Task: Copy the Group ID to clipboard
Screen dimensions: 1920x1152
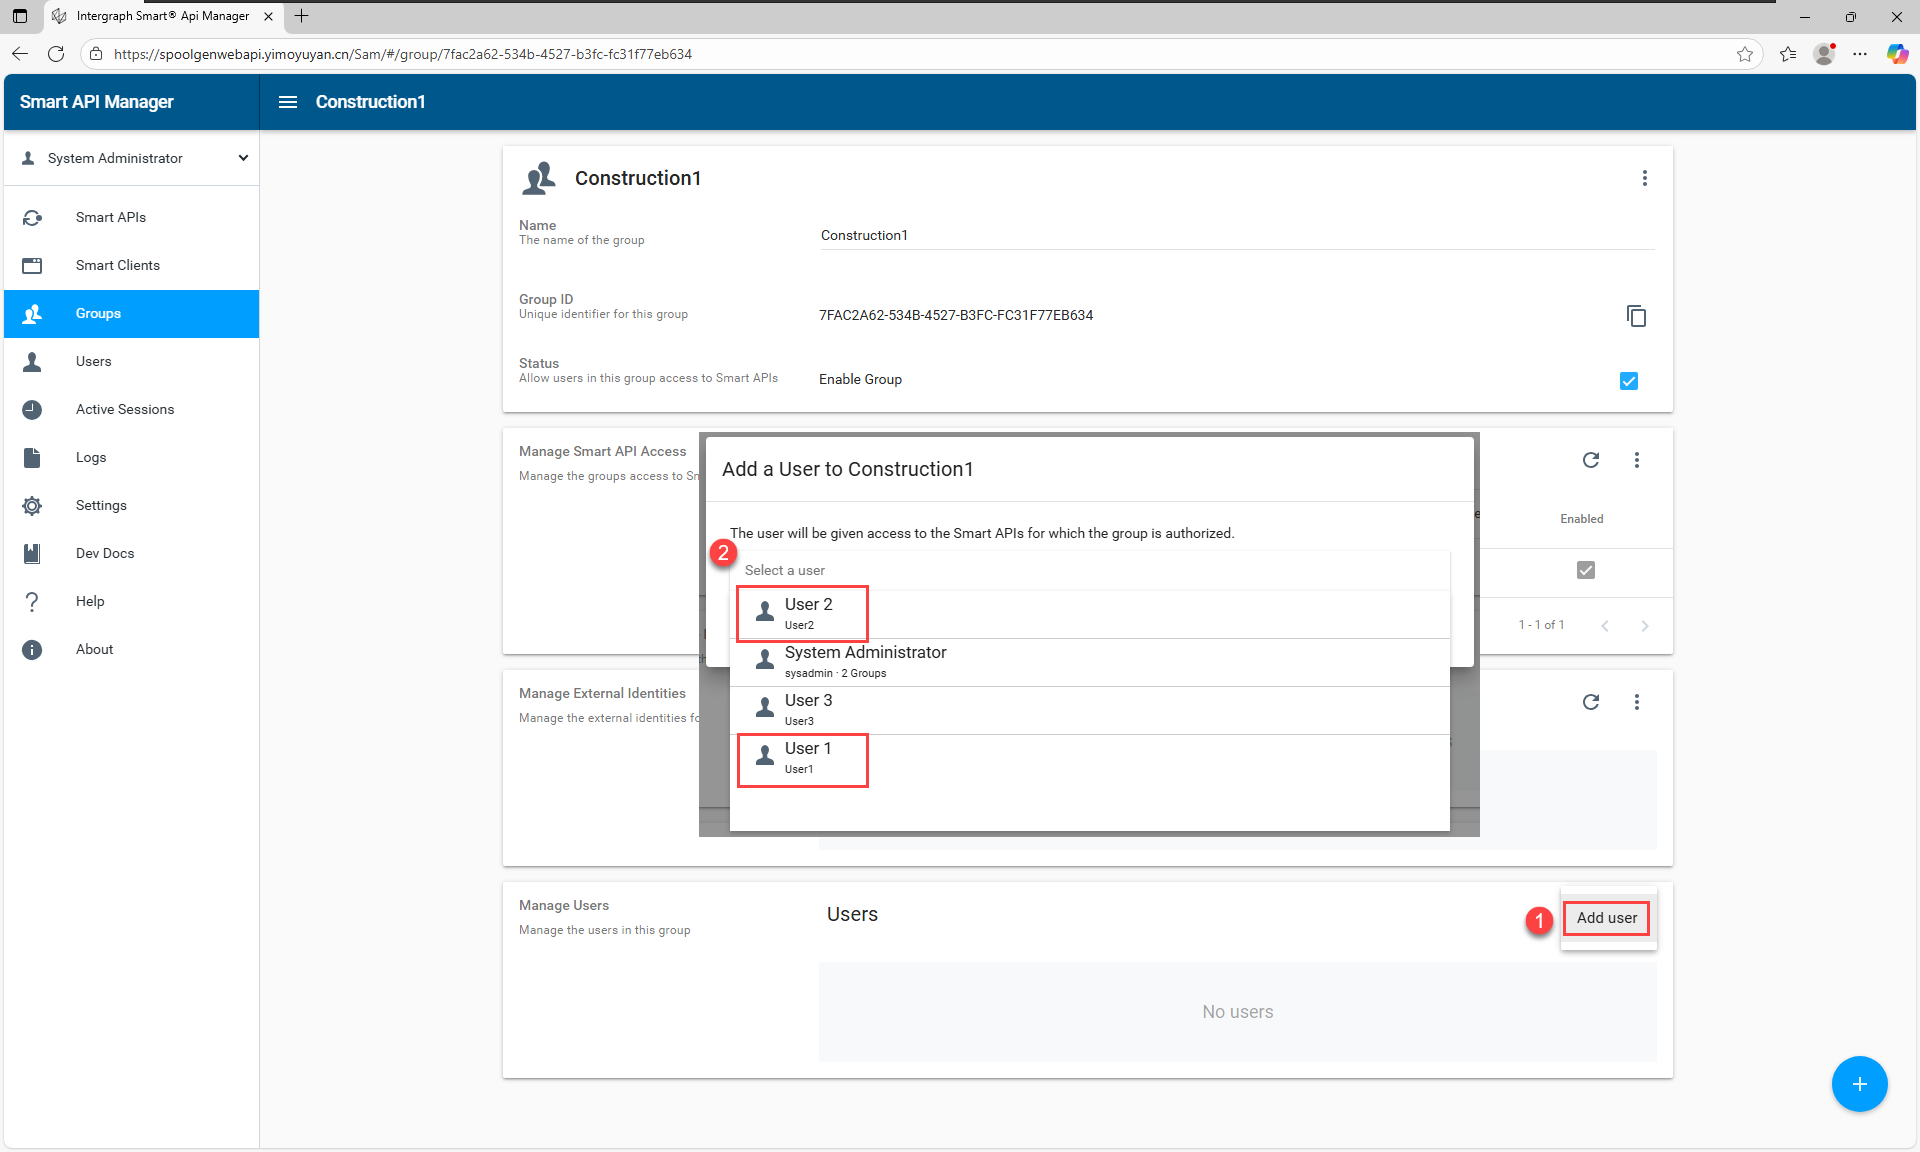Action: (x=1636, y=316)
